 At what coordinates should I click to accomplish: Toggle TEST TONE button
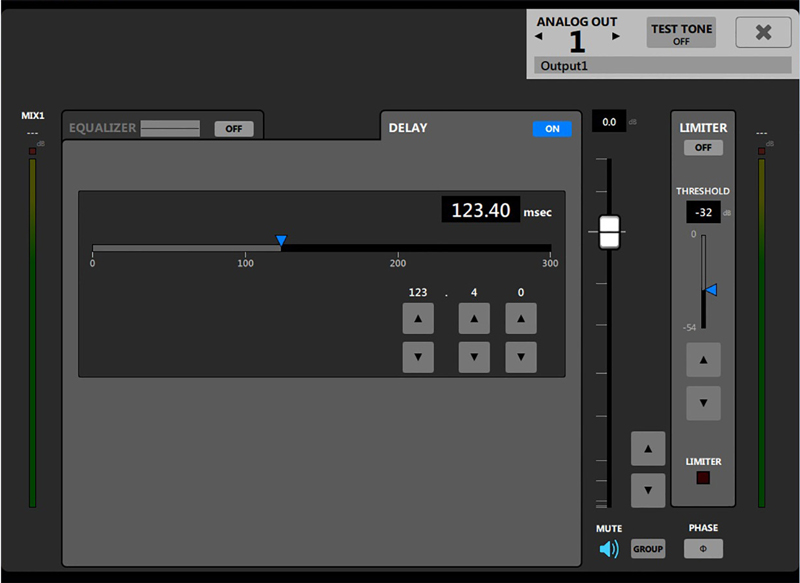(682, 33)
